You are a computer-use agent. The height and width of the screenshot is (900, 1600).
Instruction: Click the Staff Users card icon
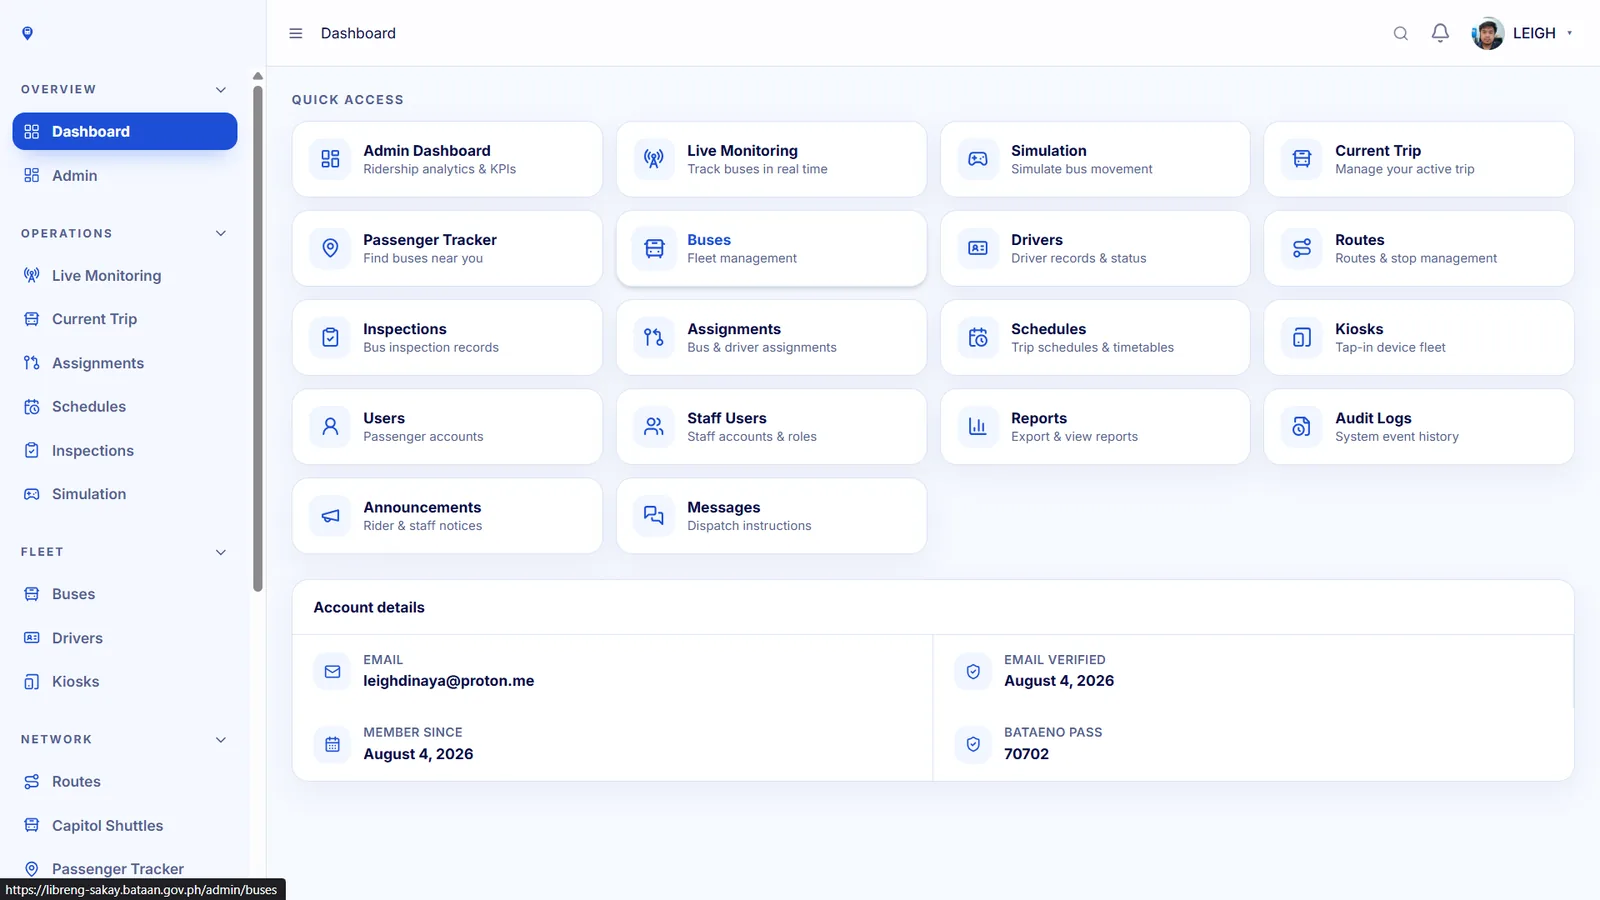pos(654,426)
